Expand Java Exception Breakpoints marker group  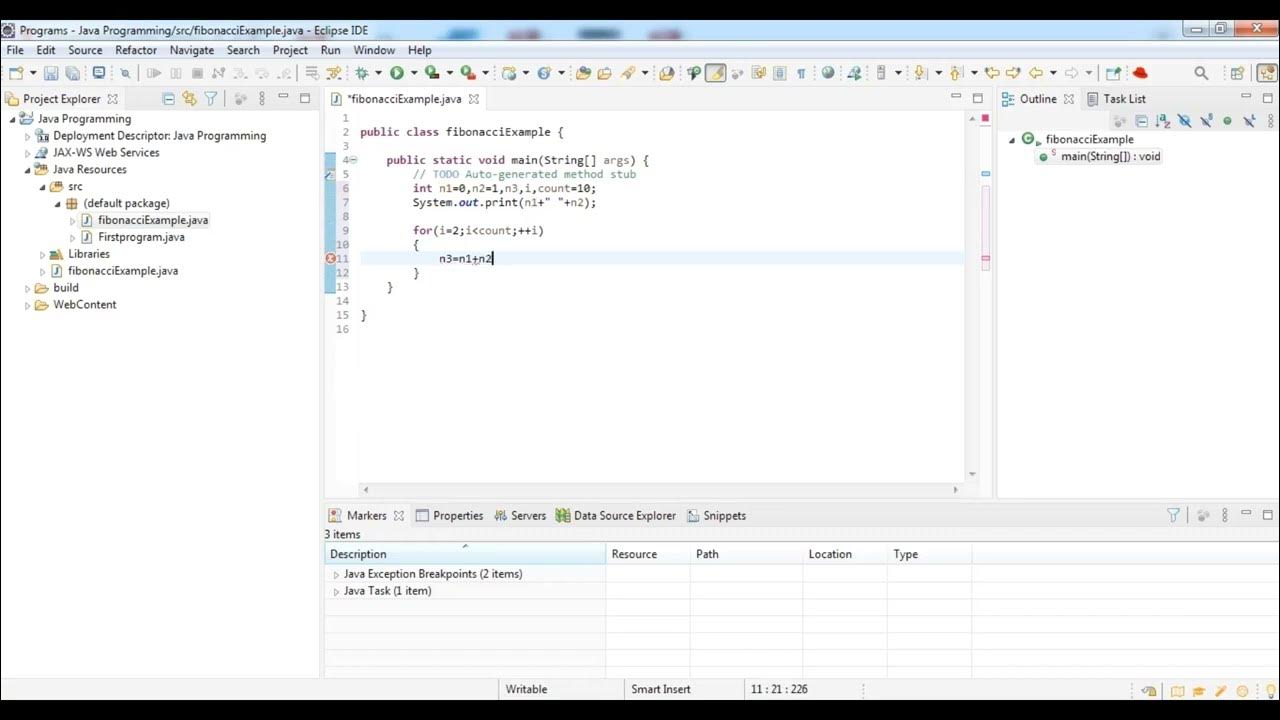click(x=336, y=575)
